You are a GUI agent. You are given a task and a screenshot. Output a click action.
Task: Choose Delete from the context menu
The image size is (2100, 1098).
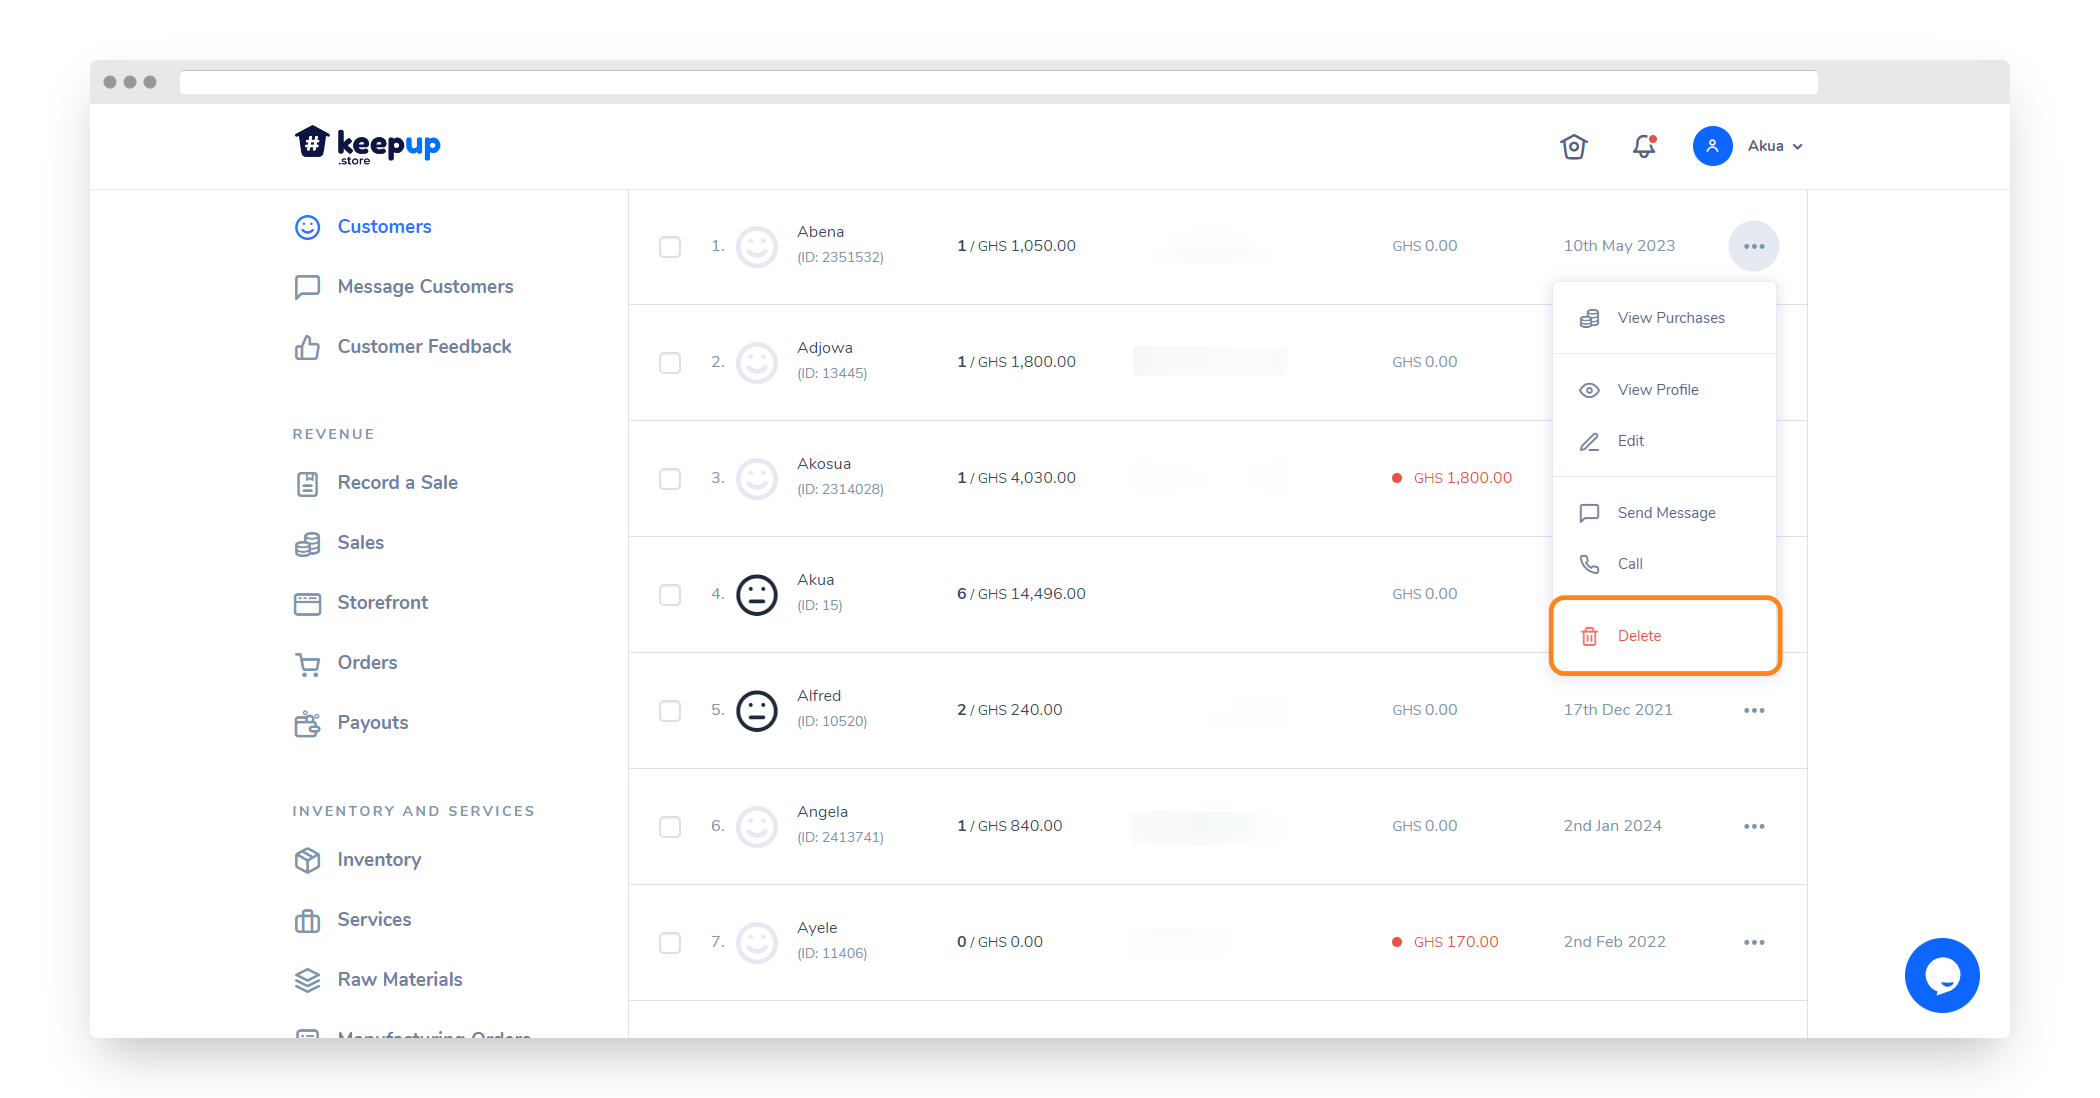(1639, 636)
